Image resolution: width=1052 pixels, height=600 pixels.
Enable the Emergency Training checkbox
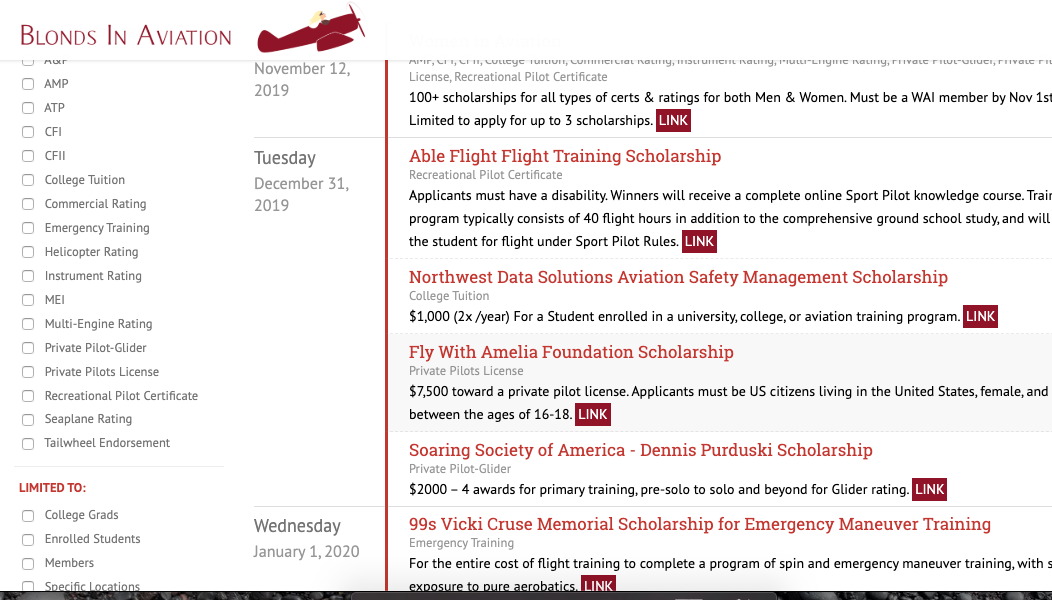[28, 228]
